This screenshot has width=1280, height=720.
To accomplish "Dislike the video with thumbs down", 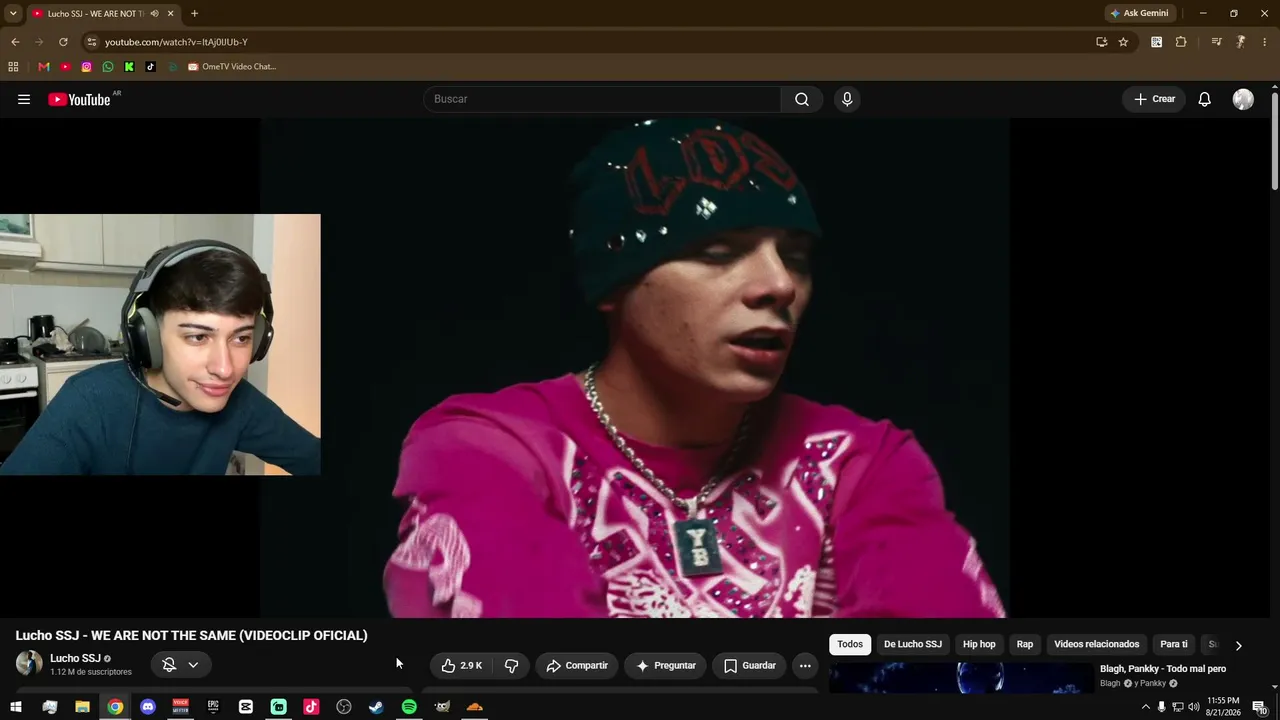I will (x=511, y=666).
